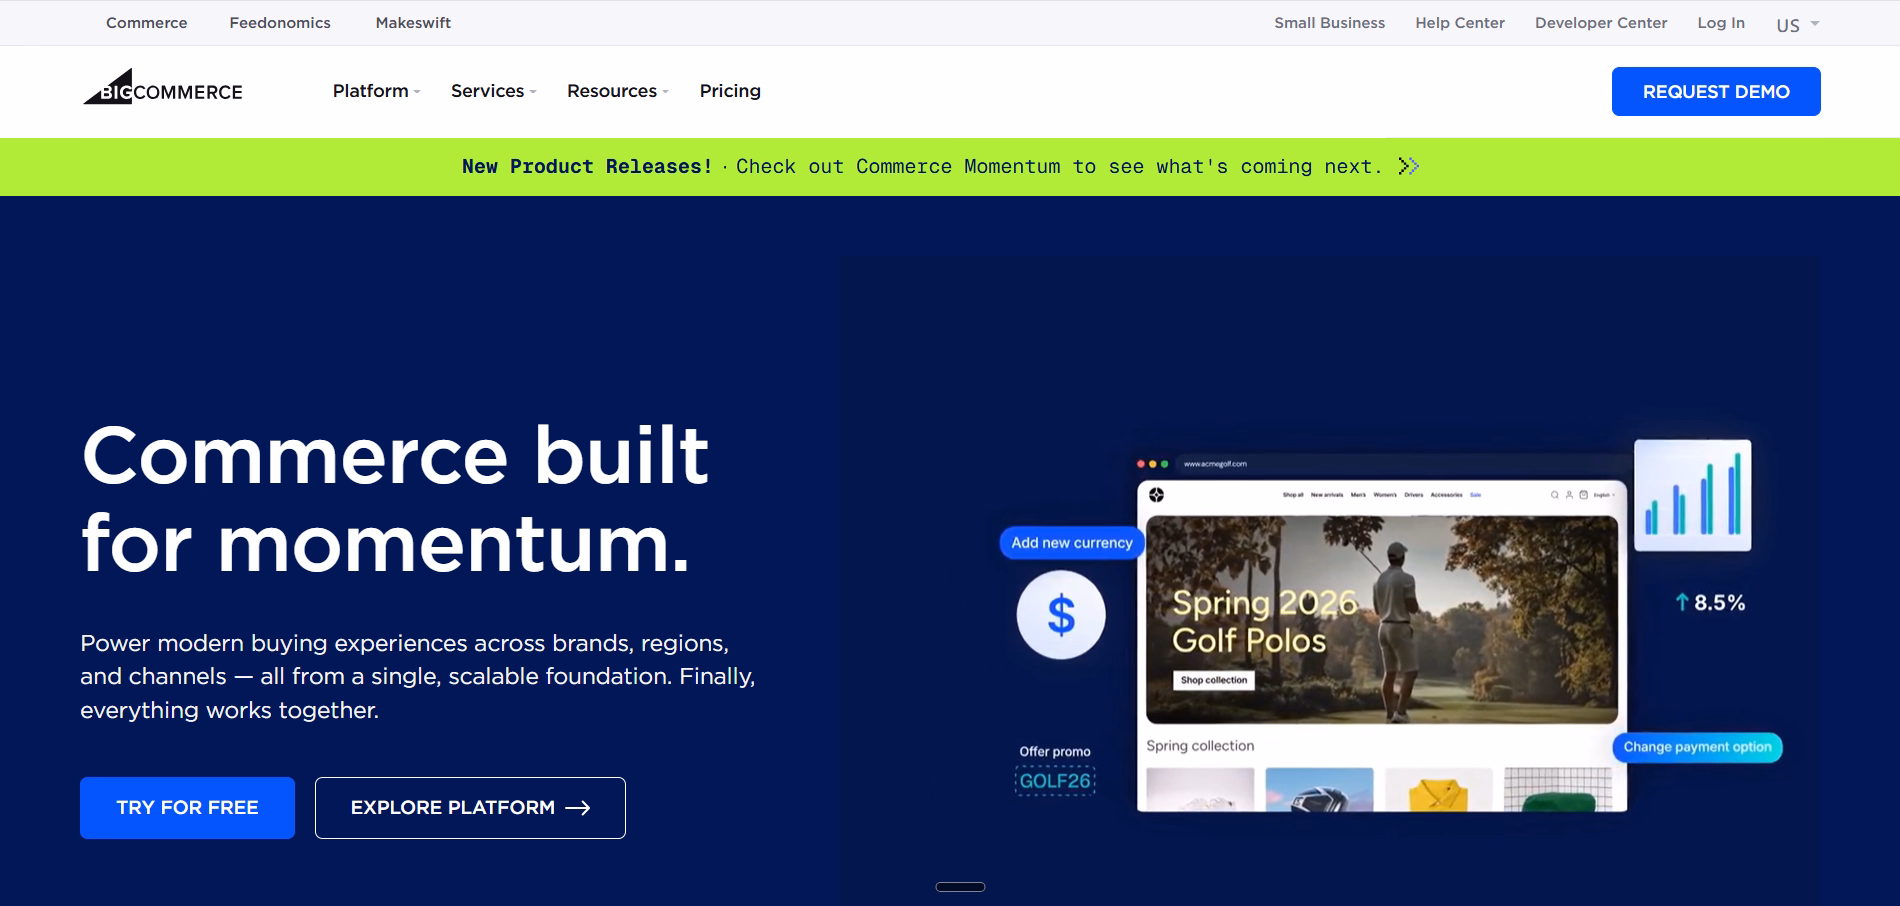
Task: Click the Offer promo label
Action: coord(1055,752)
